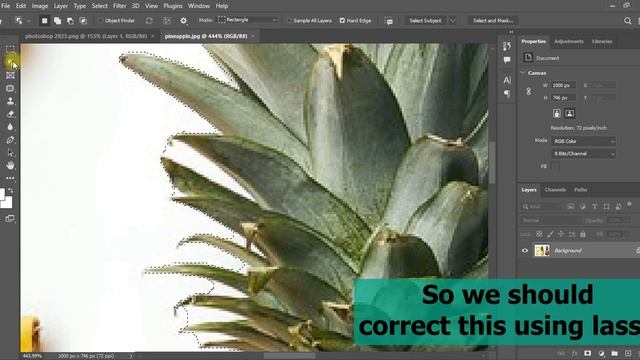Select the Path Selection arrow tool
This screenshot has height=360, width=640.
[10, 153]
